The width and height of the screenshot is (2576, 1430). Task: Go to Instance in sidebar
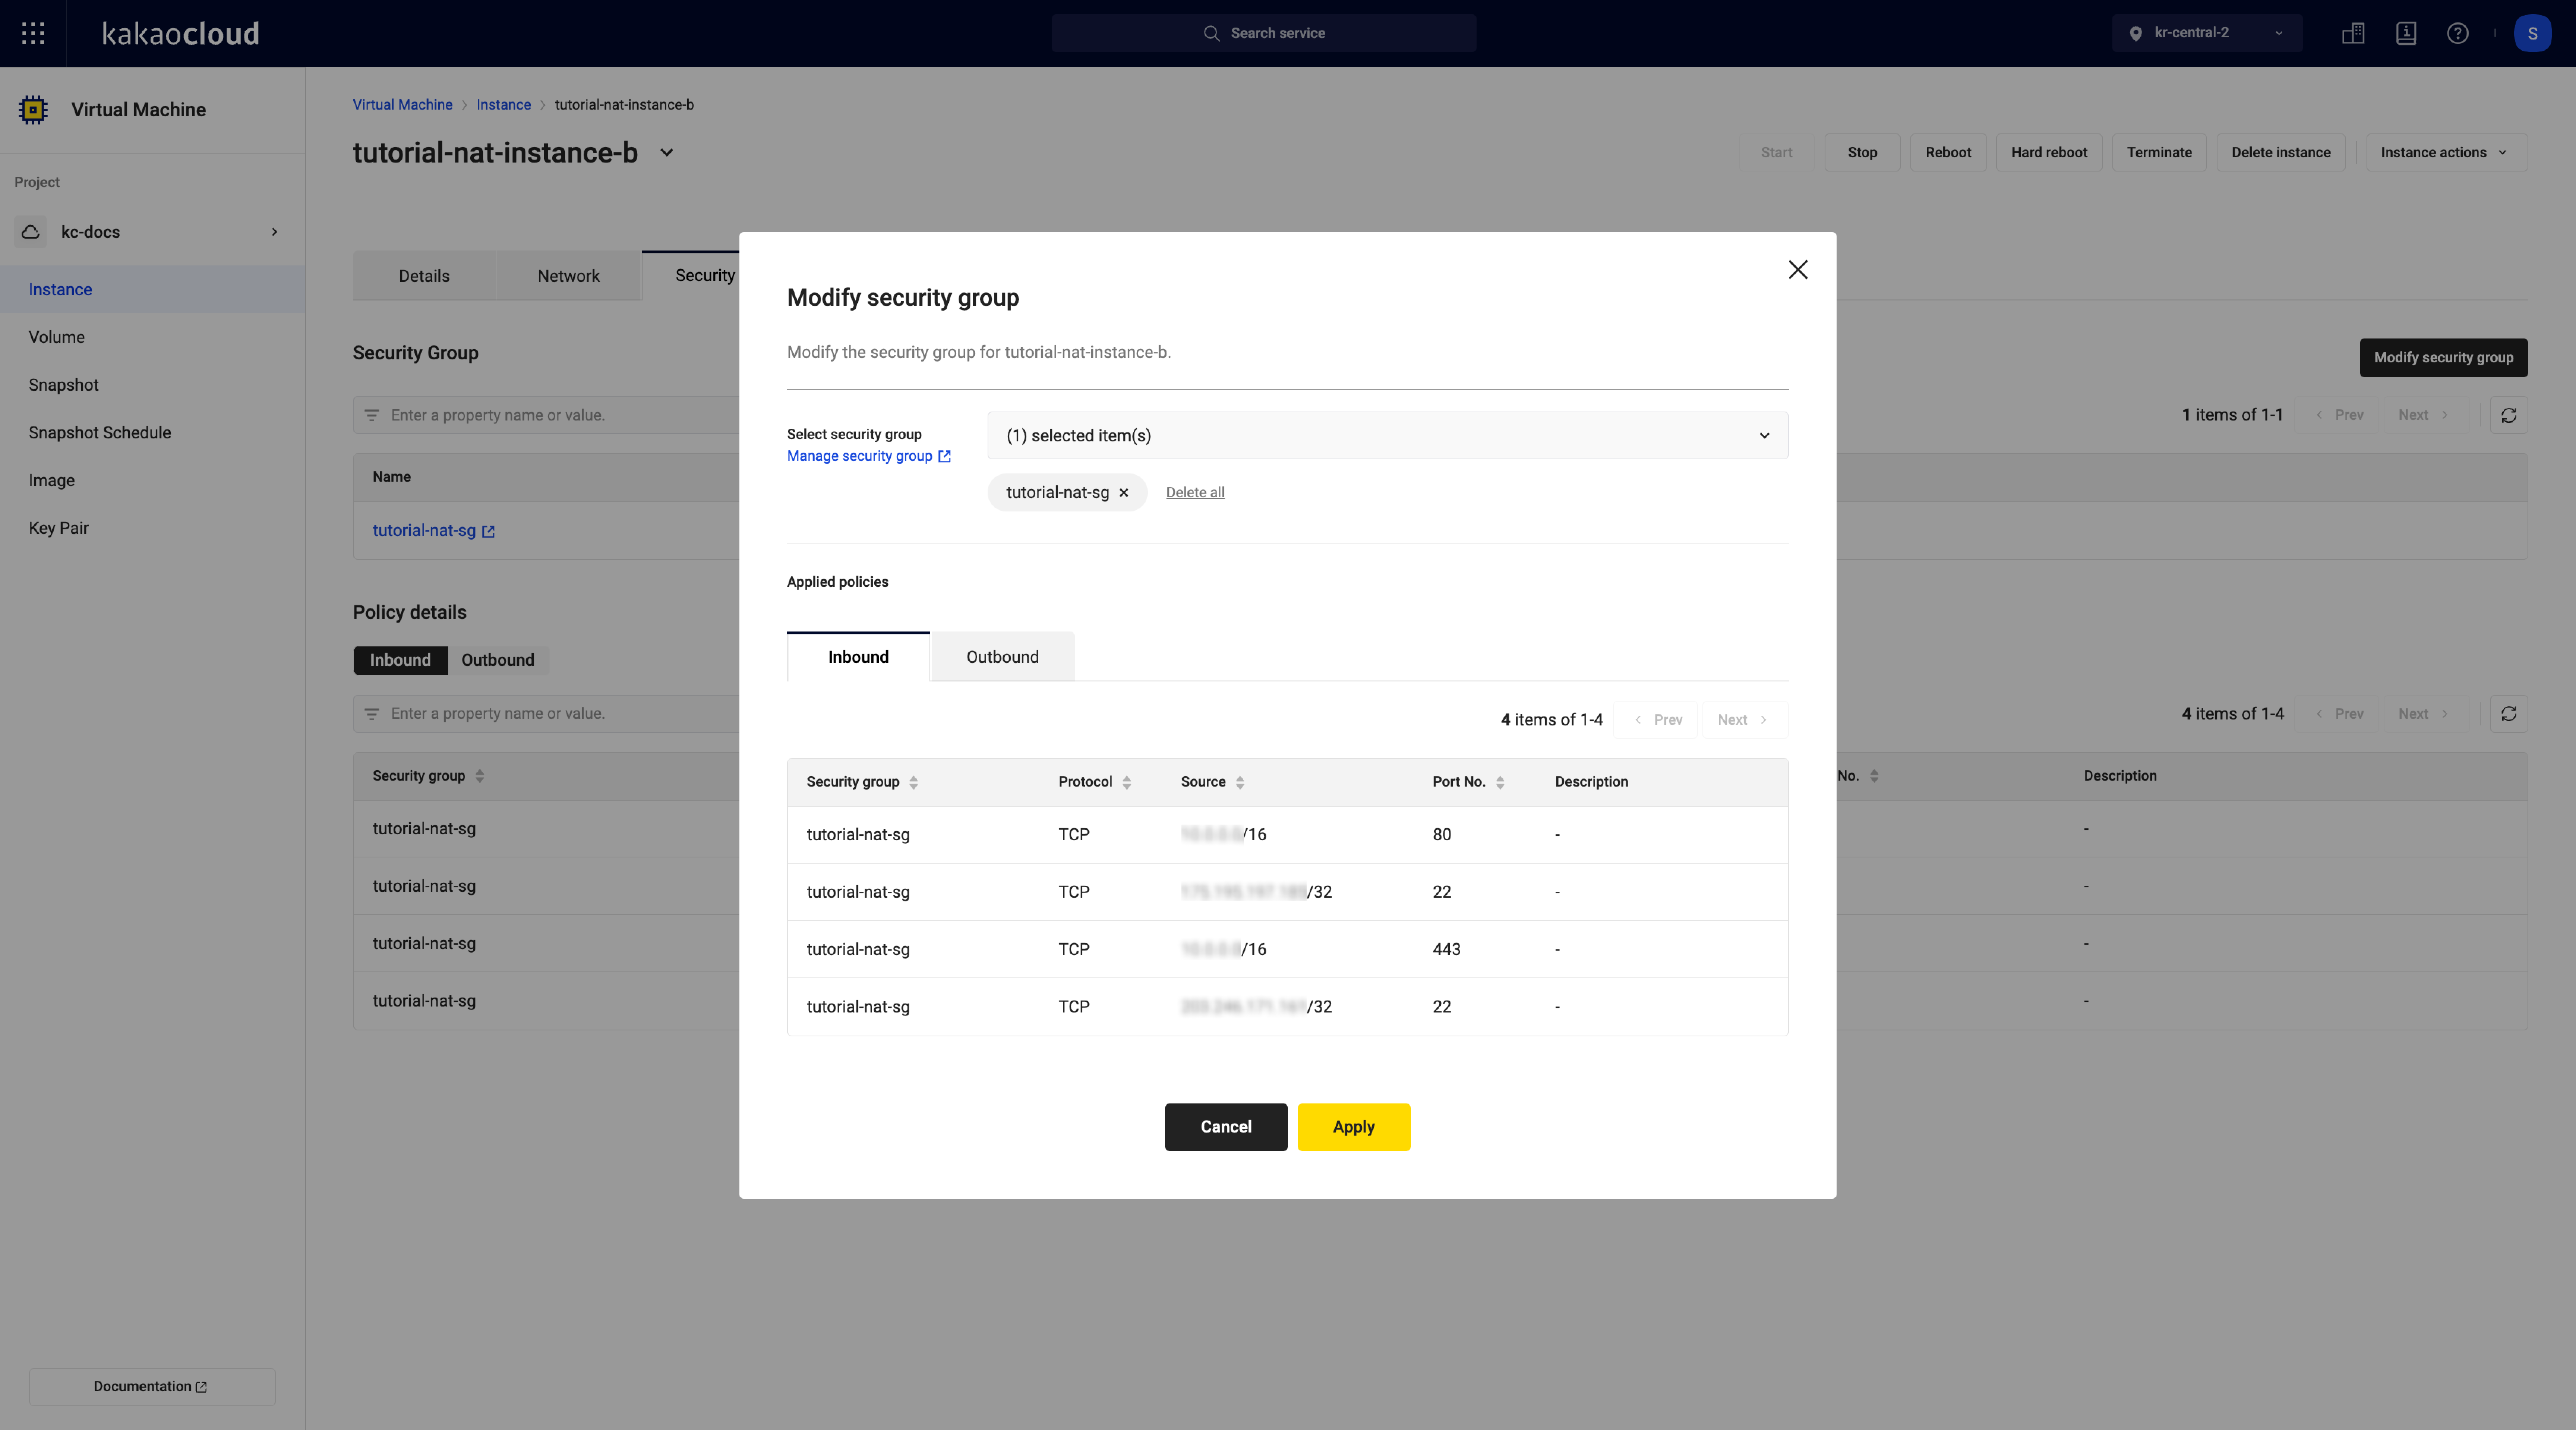[x=152, y=290]
